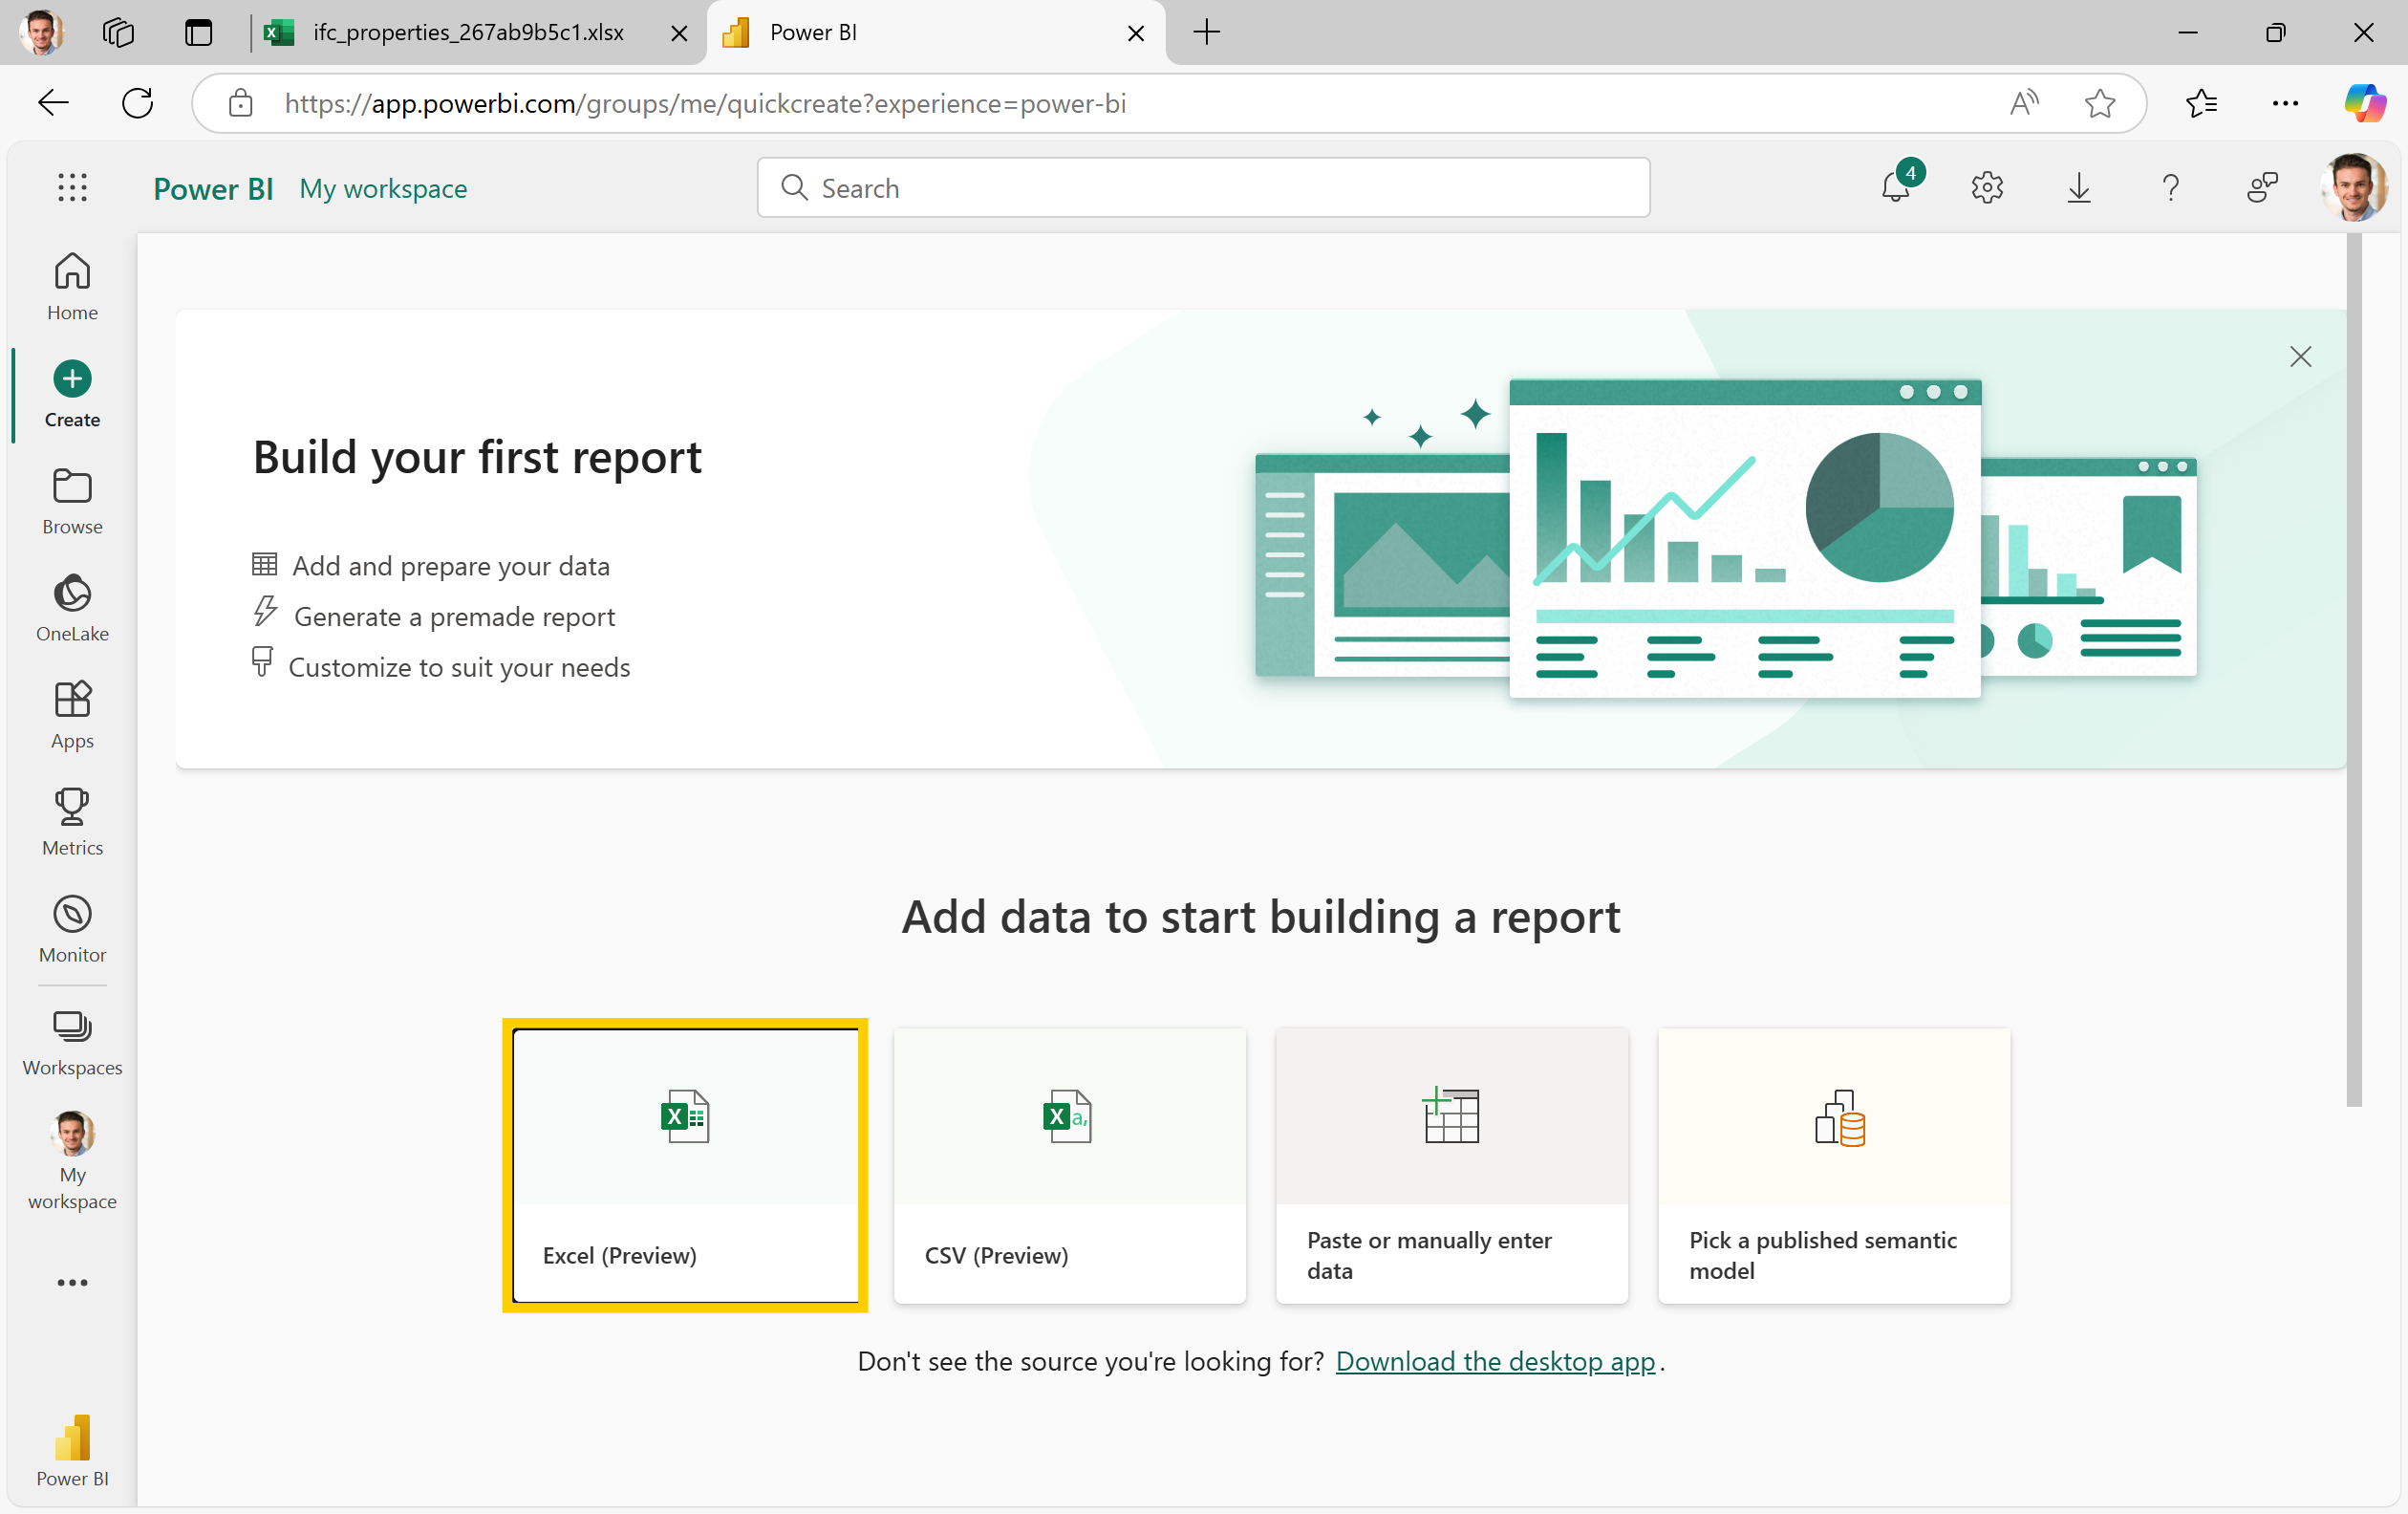
Task: Click the page vertical scrollbar
Action: (x=2354, y=670)
